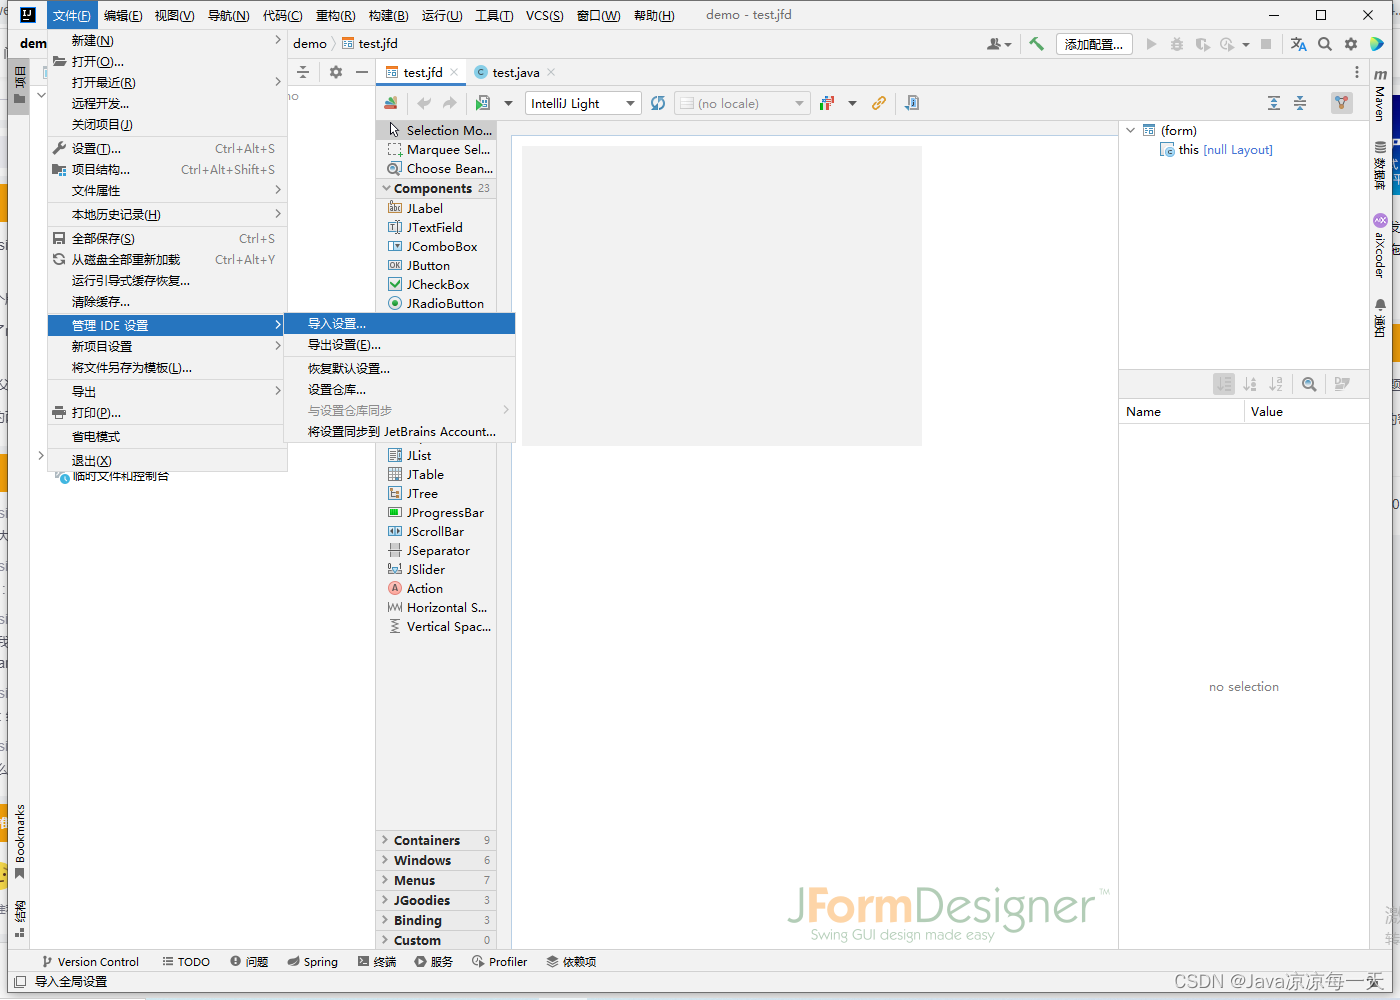The width and height of the screenshot is (1400, 1000).
Task: Expand the JGoodies palette category
Action: (x=437, y=900)
